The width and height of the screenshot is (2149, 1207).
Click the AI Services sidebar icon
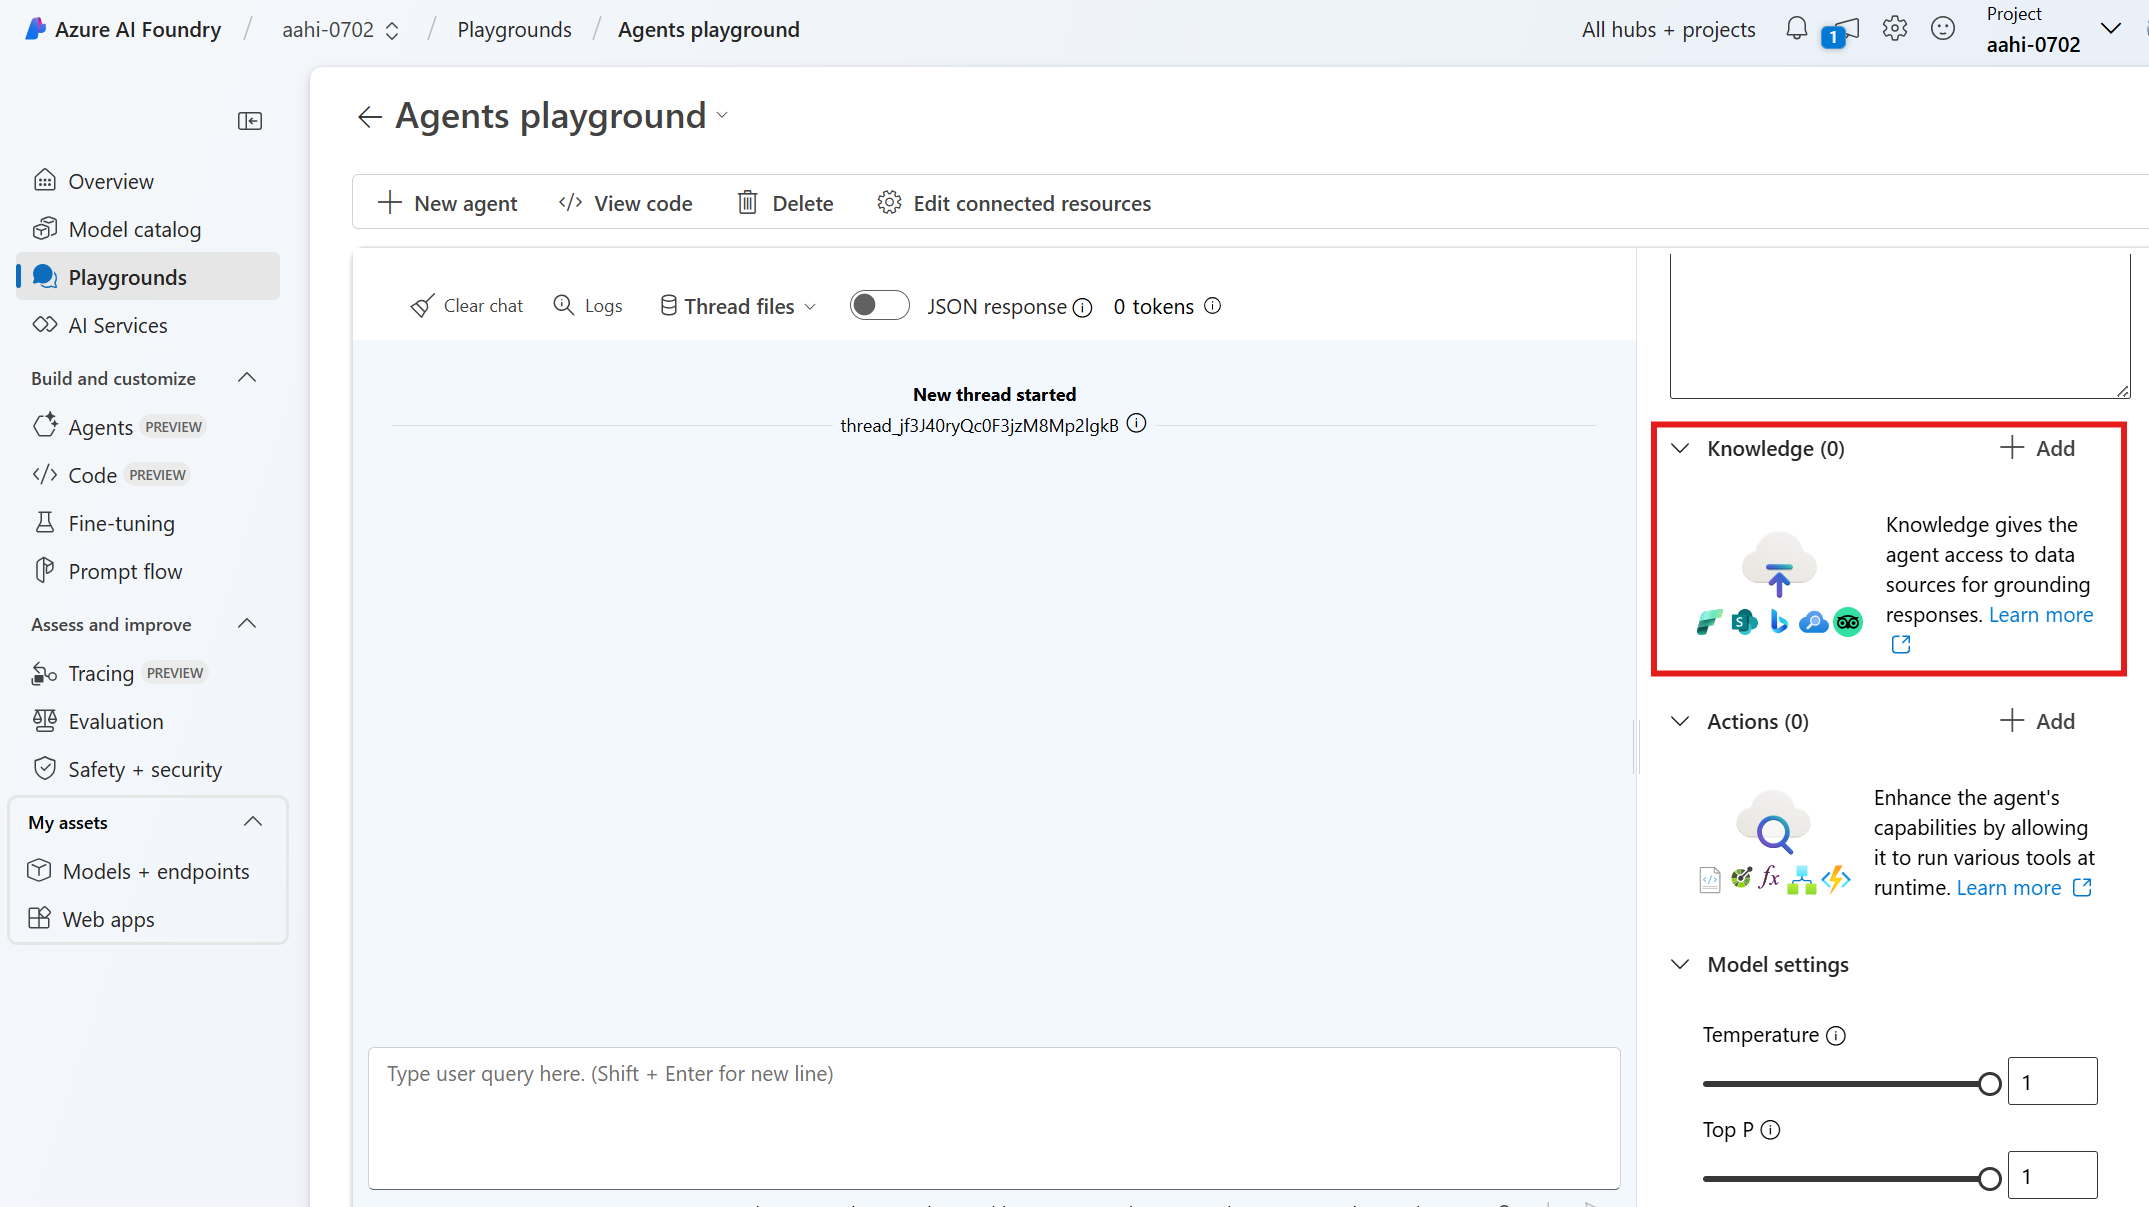45,325
